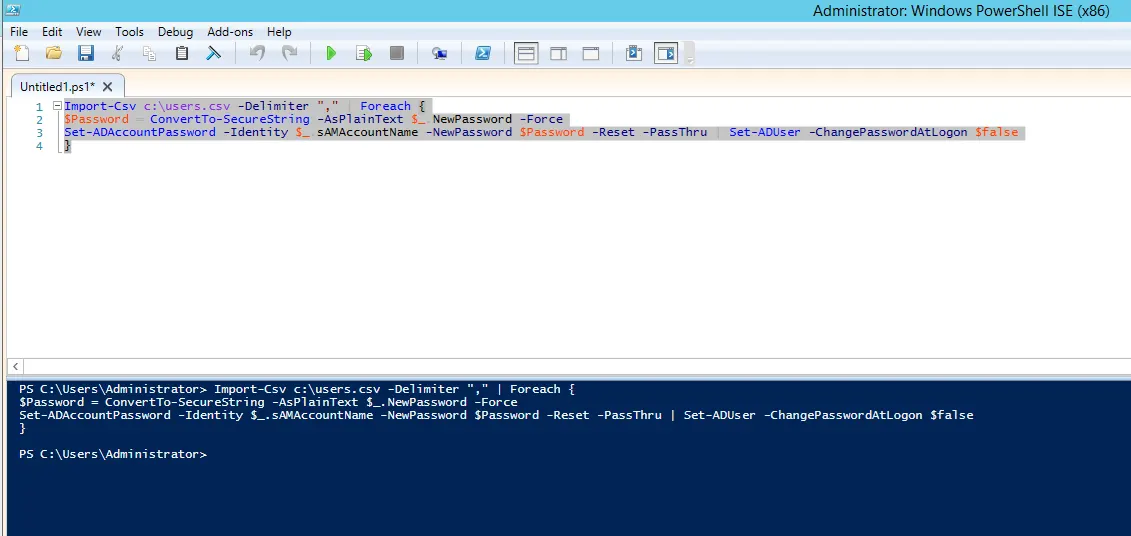Image resolution: width=1131 pixels, height=536 pixels.
Task: Collapse the Foreach block on line 1
Action: 57,106
